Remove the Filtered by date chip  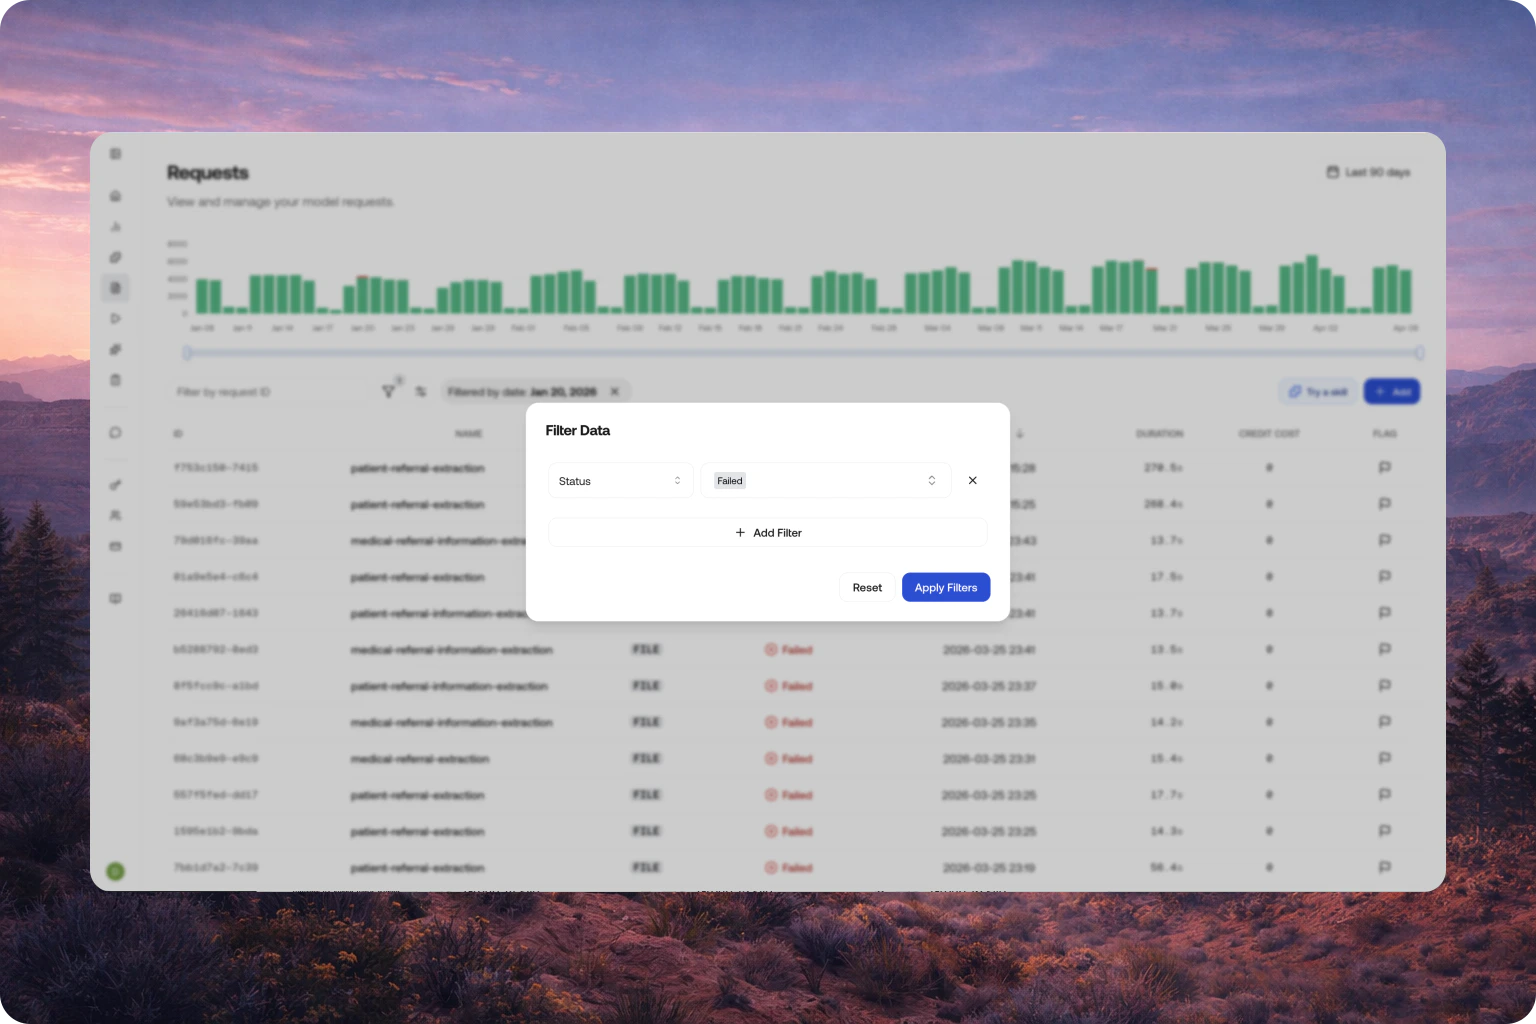point(615,392)
